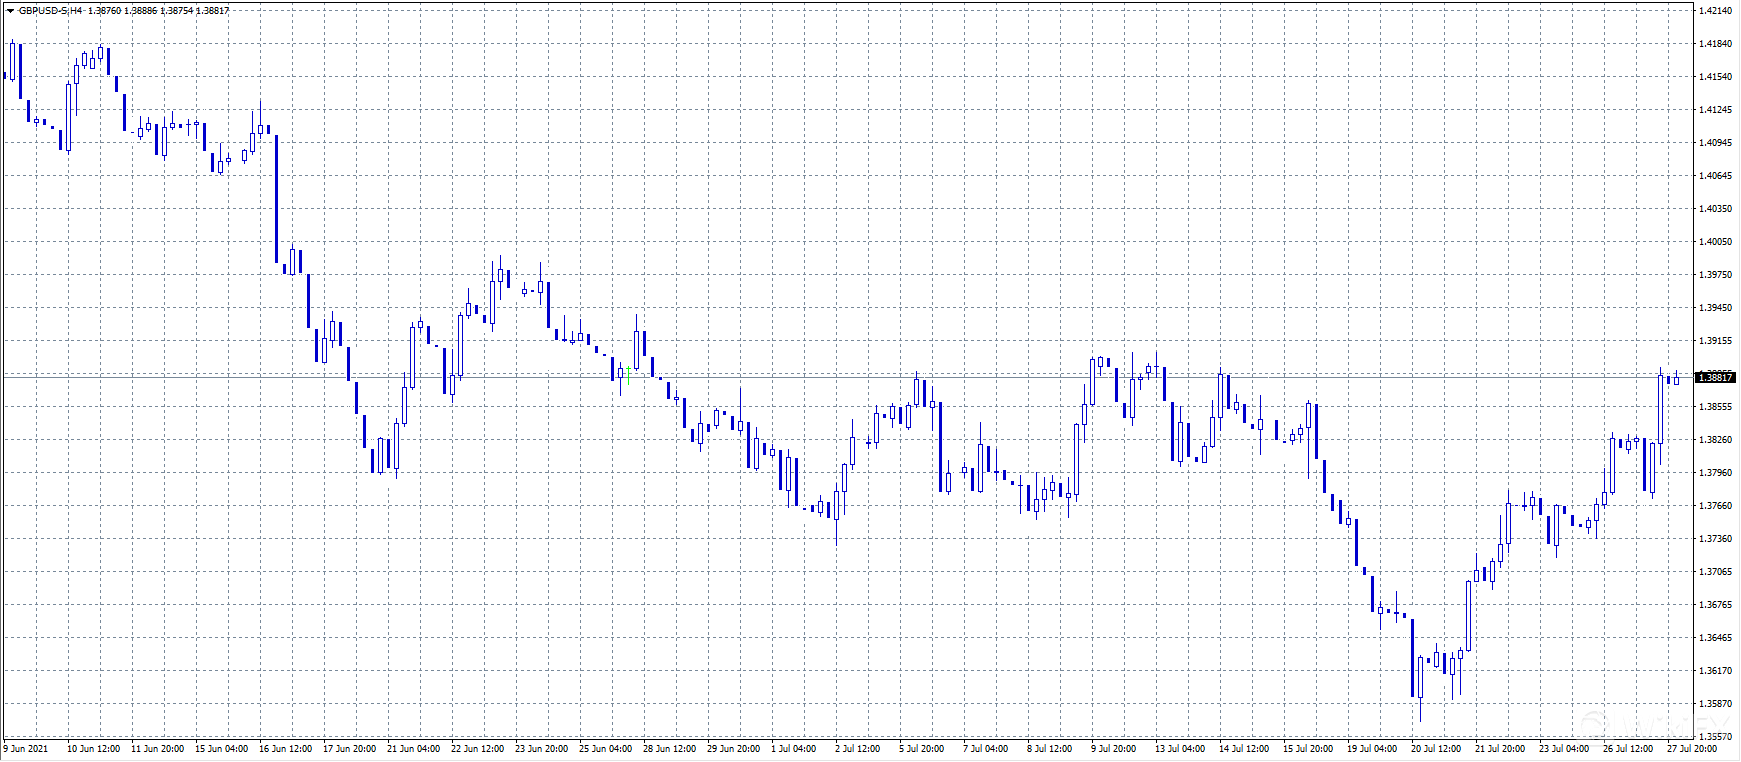Click the 1.41540 price axis label

click(1715, 77)
